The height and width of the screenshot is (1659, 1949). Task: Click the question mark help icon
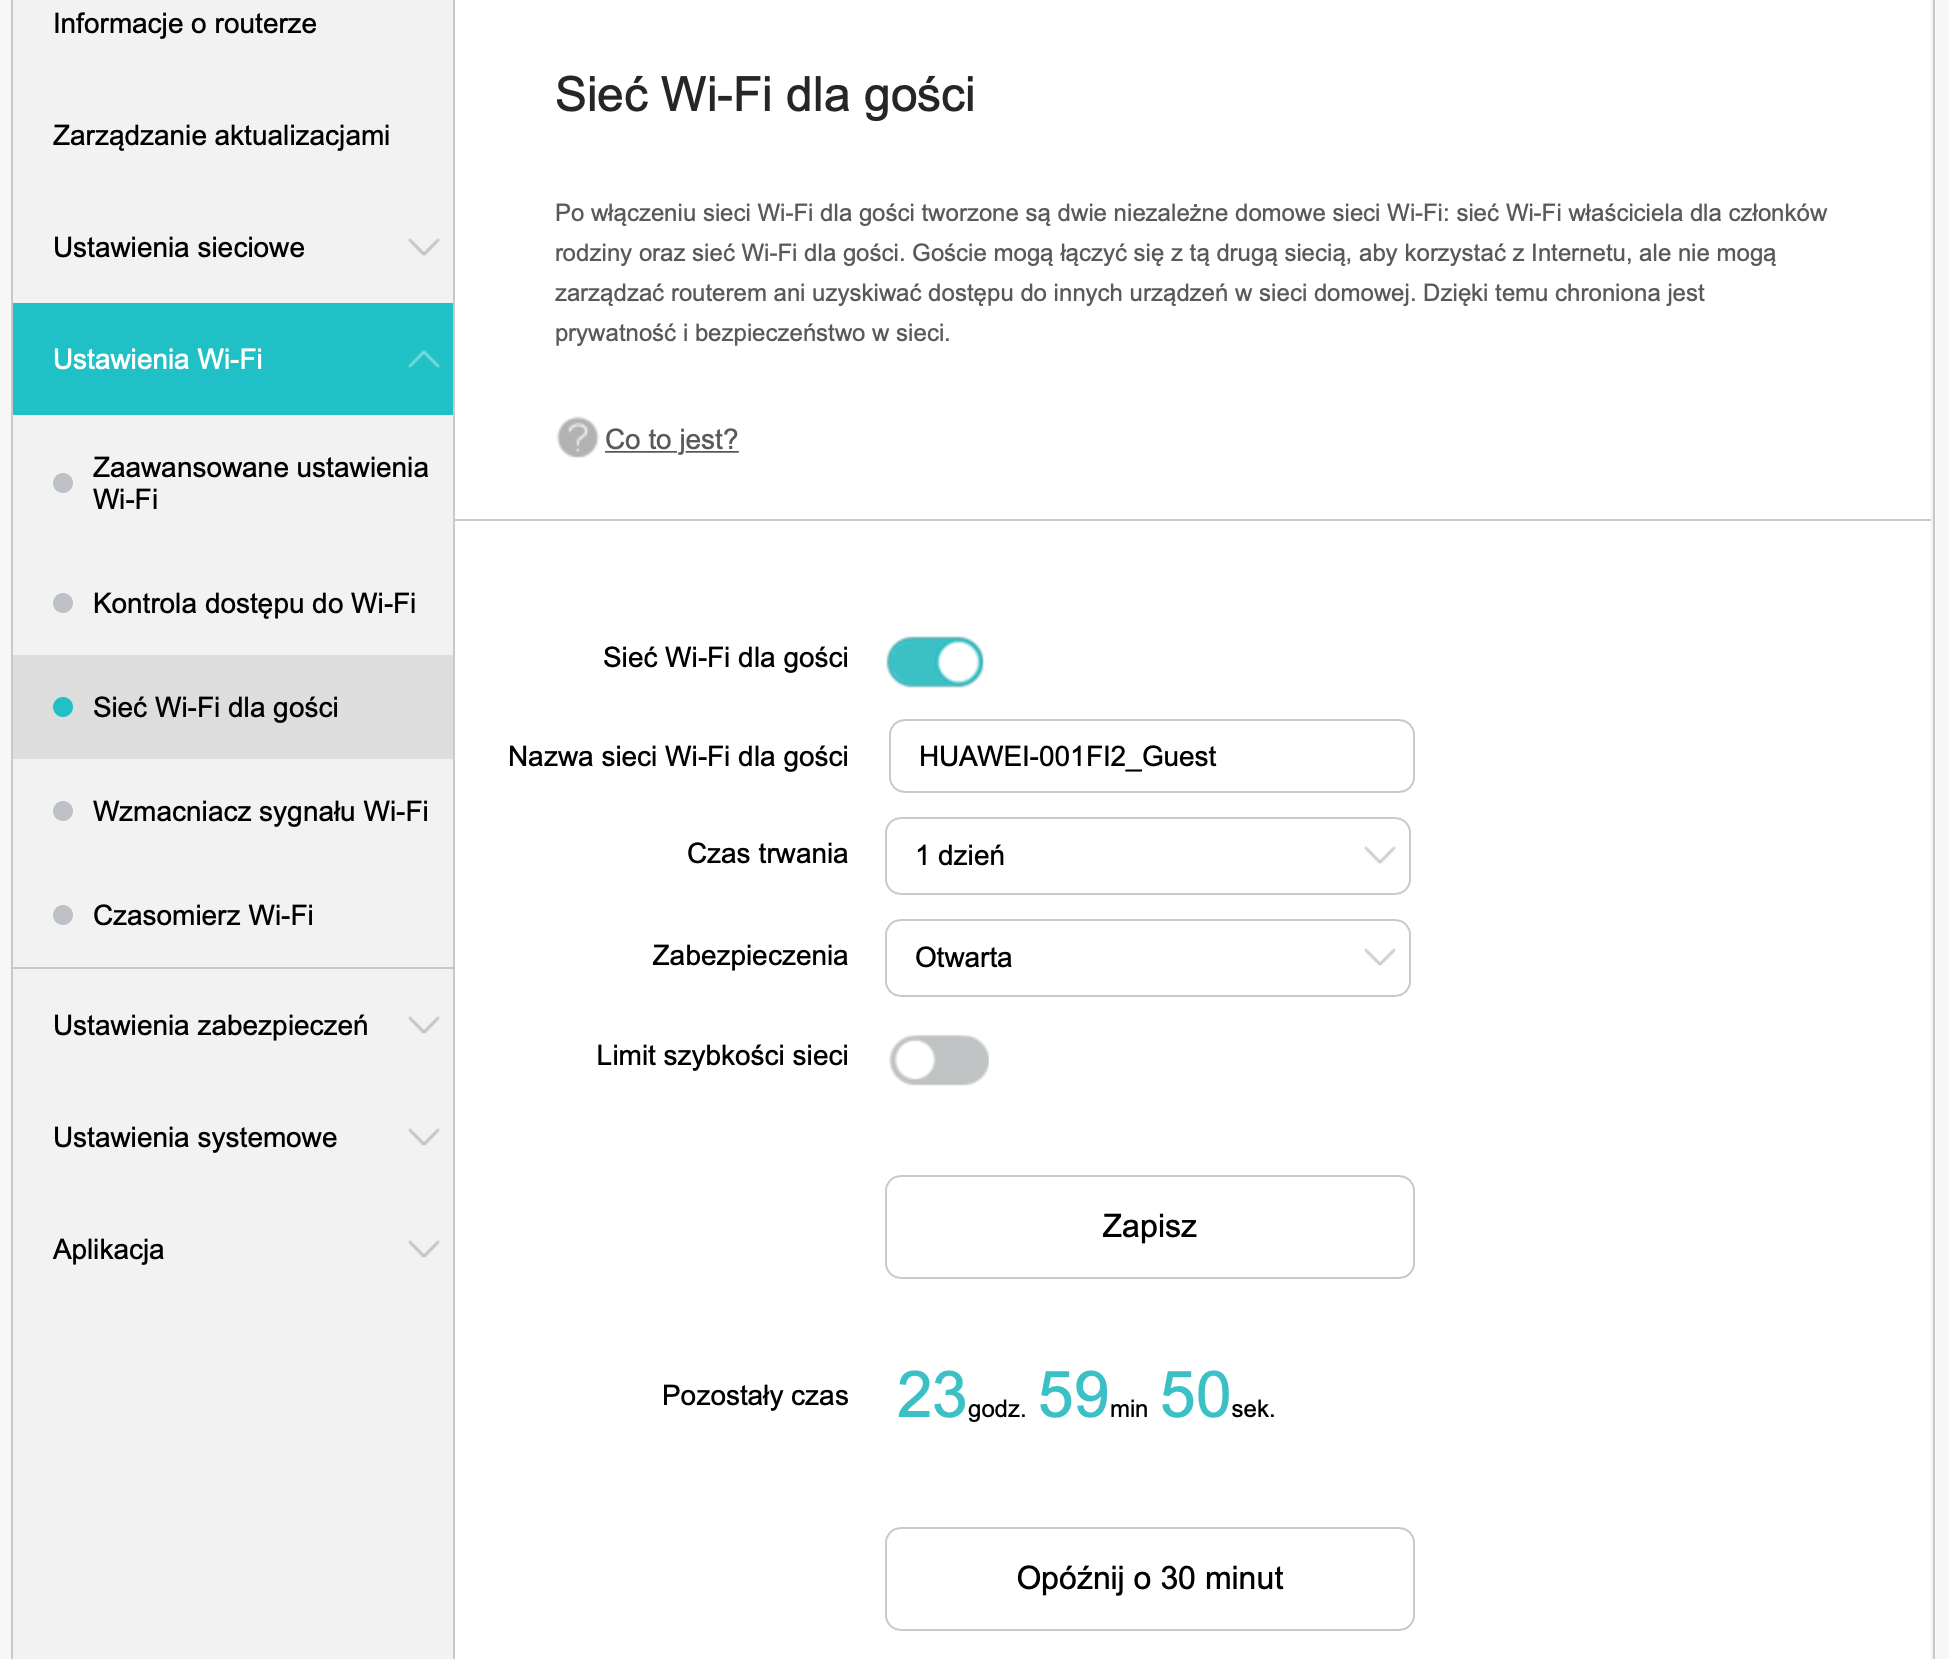coord(577,438)
